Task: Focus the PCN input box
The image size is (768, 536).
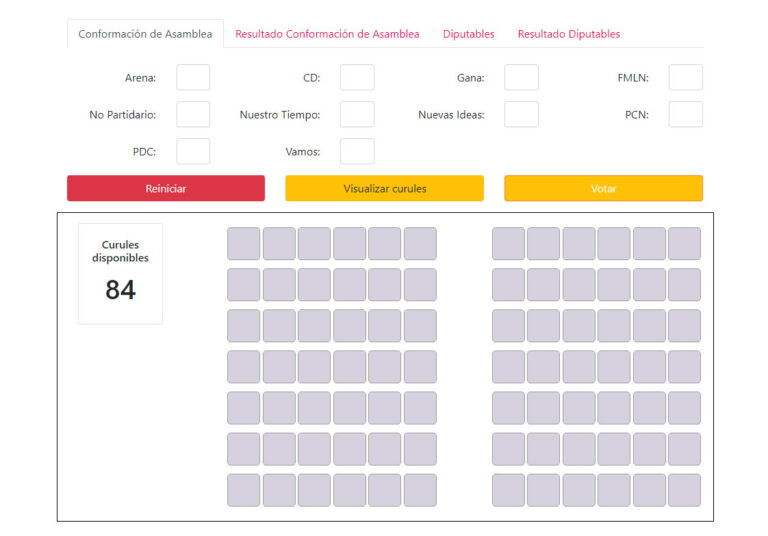Action: [x=685, y=114]
